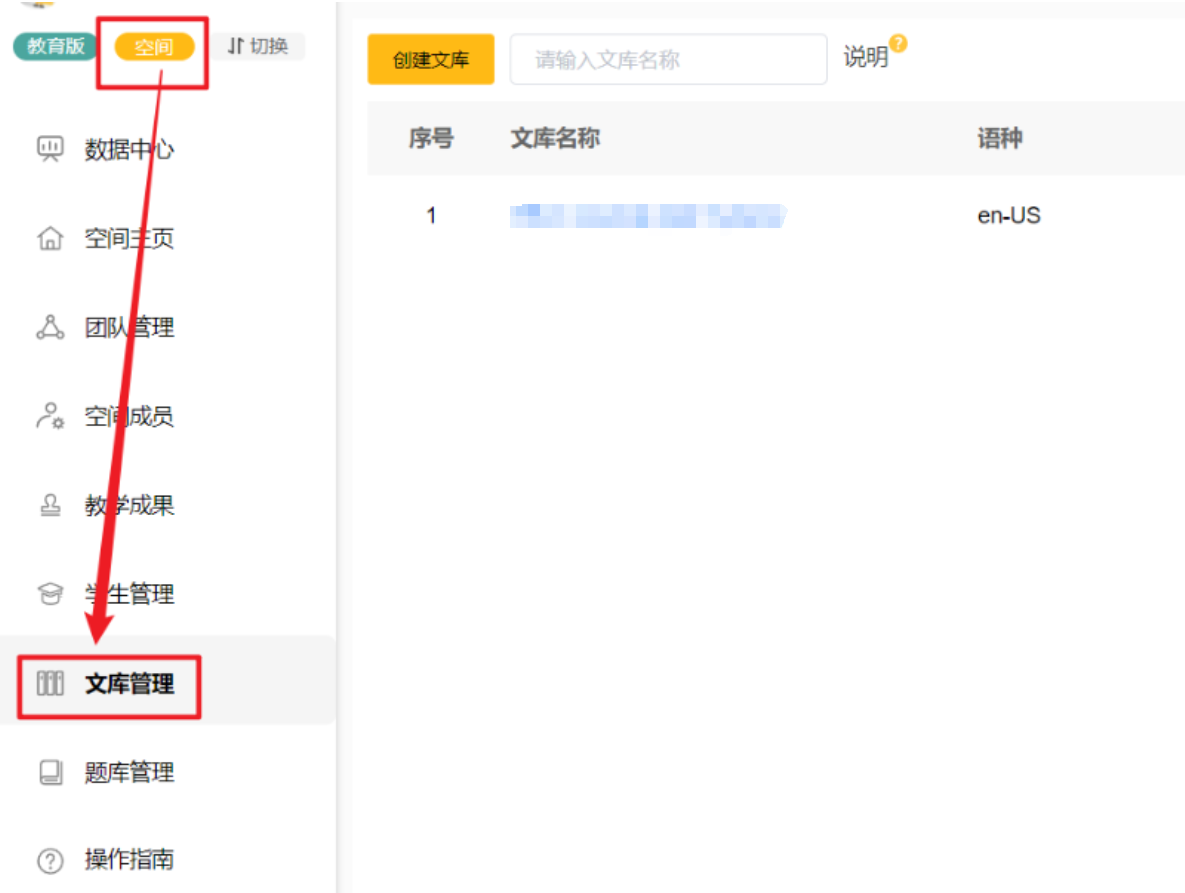Focus the 请输入文库名称 search field

click(x=668, y=60)
